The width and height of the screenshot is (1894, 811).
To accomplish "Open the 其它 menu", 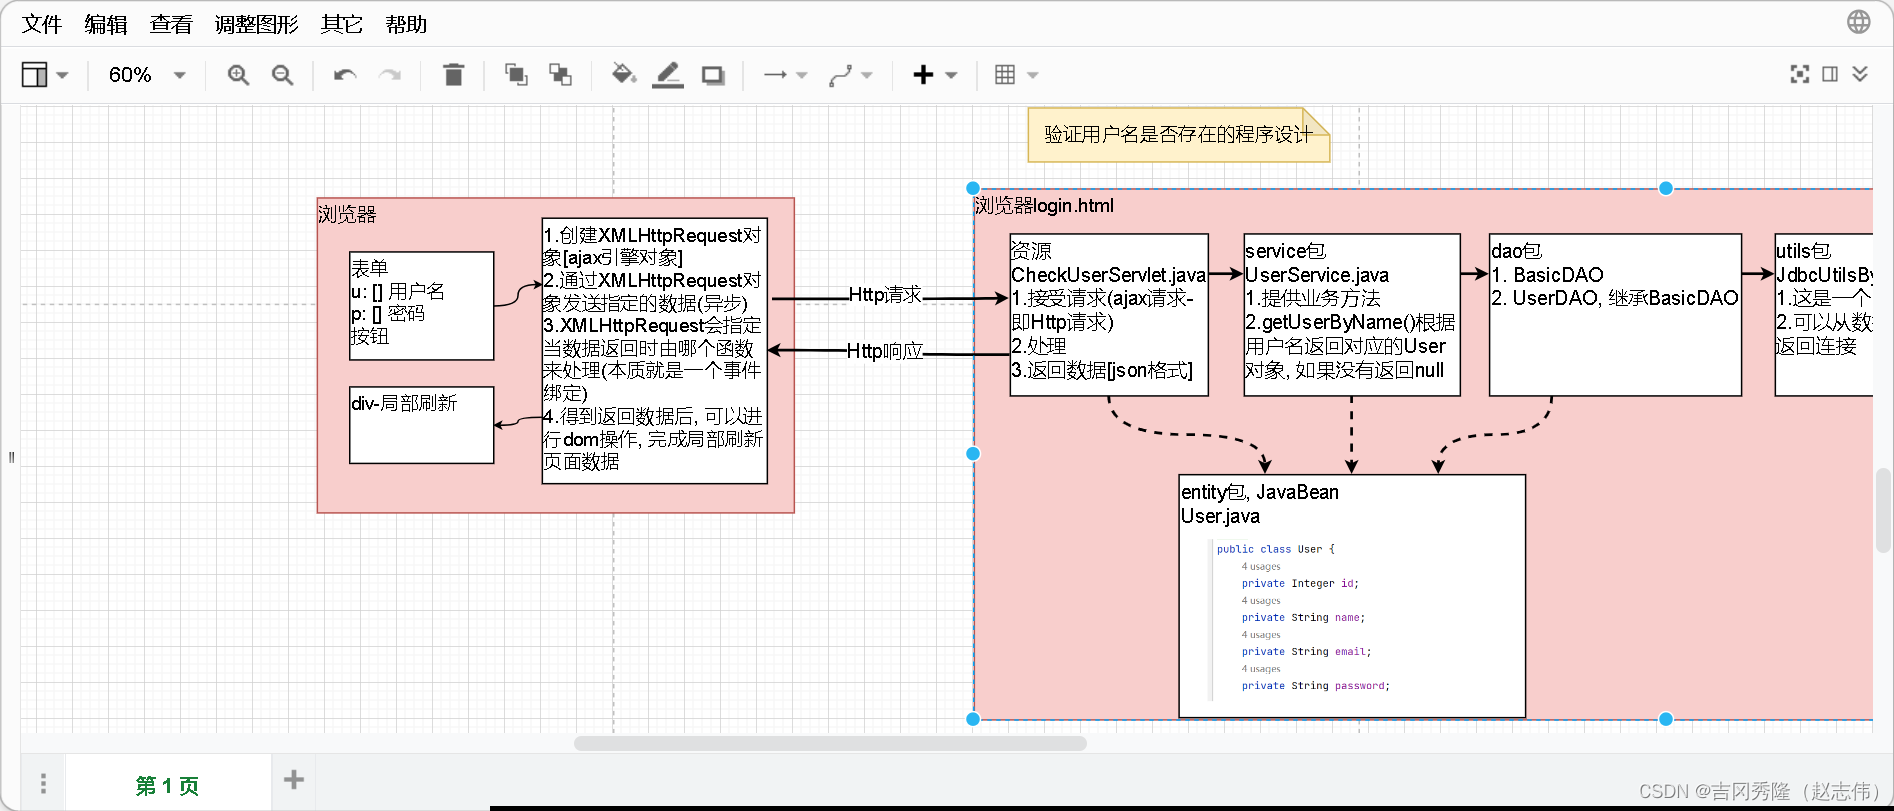I will tap(342, 24).
